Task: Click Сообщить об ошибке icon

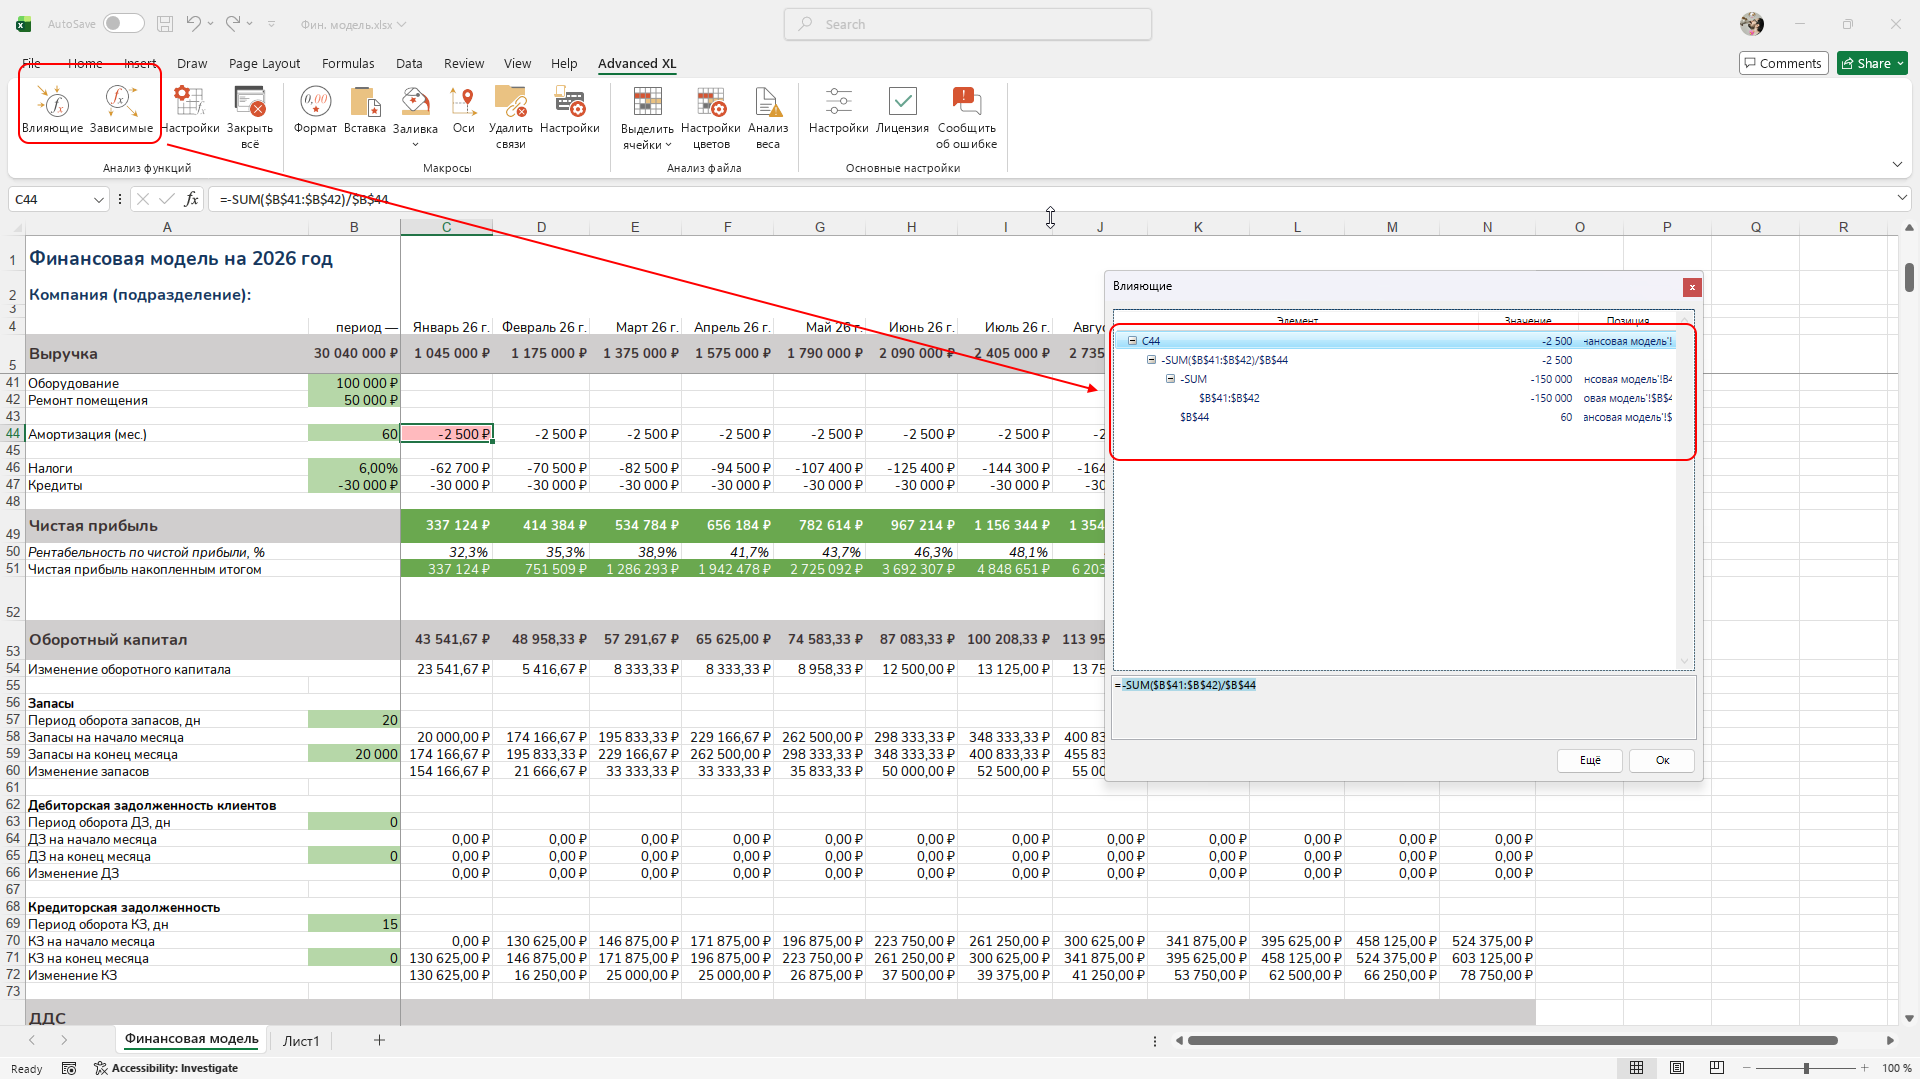Action: point(966,101)
